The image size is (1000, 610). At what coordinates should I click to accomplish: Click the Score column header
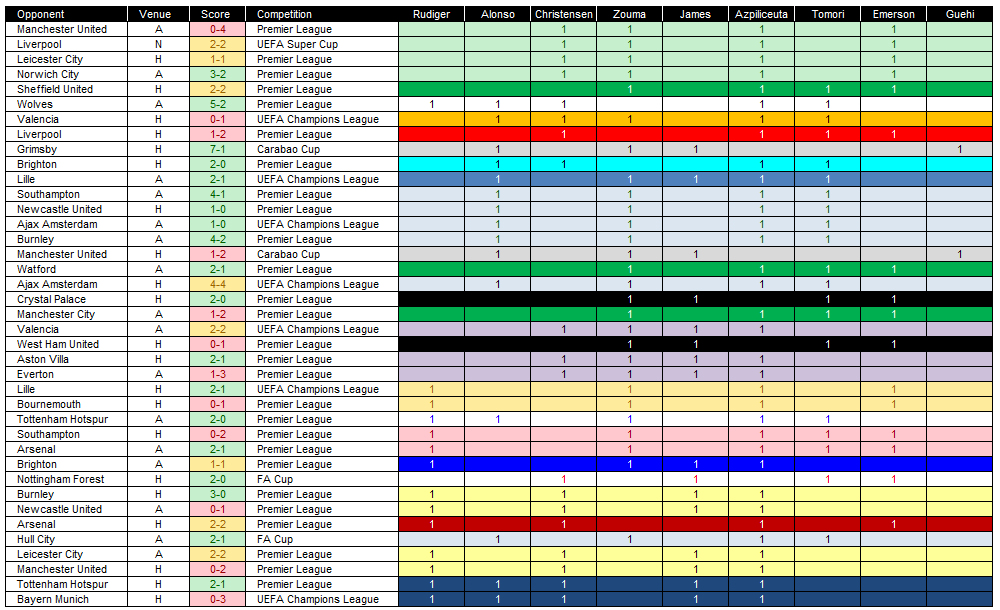click(217, 14)
